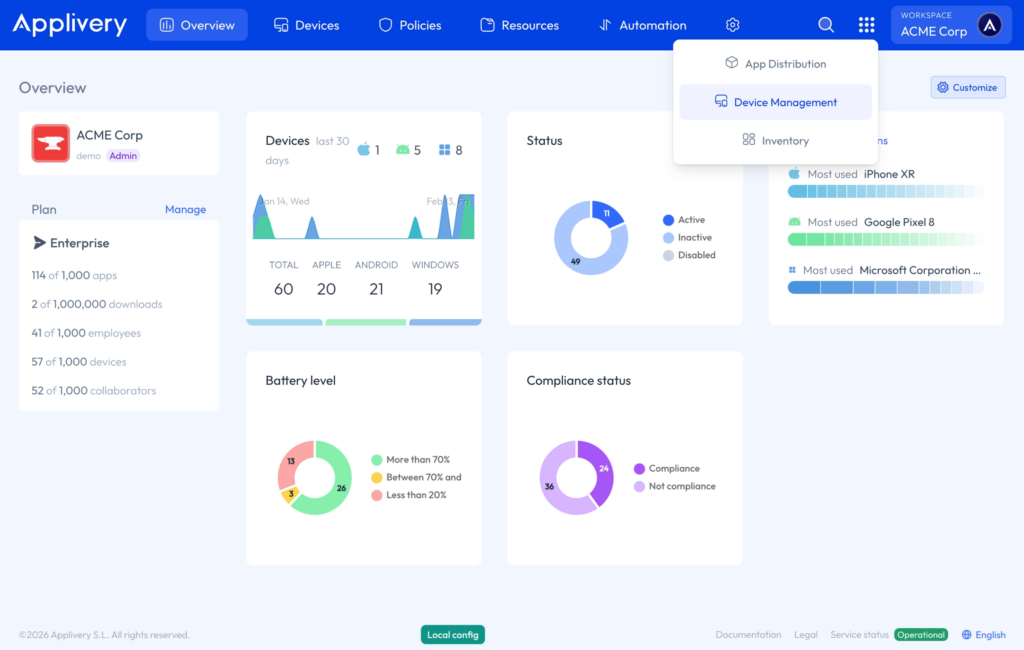Click the Applivery logo
1024x650 pixels.
[x=68, y=24]
